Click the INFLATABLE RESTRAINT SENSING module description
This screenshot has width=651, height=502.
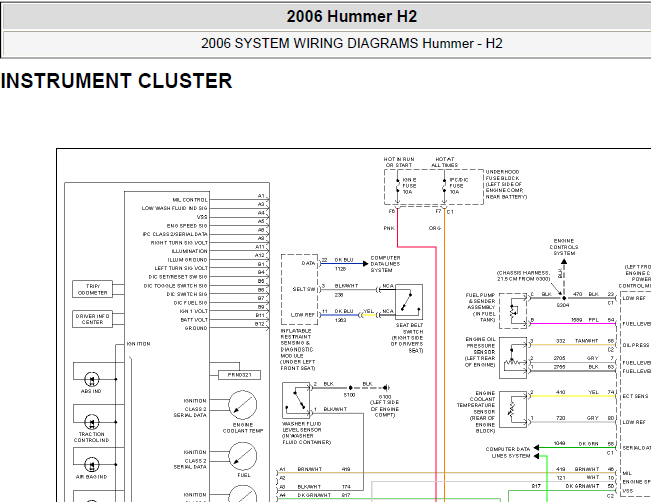point(298,350)
